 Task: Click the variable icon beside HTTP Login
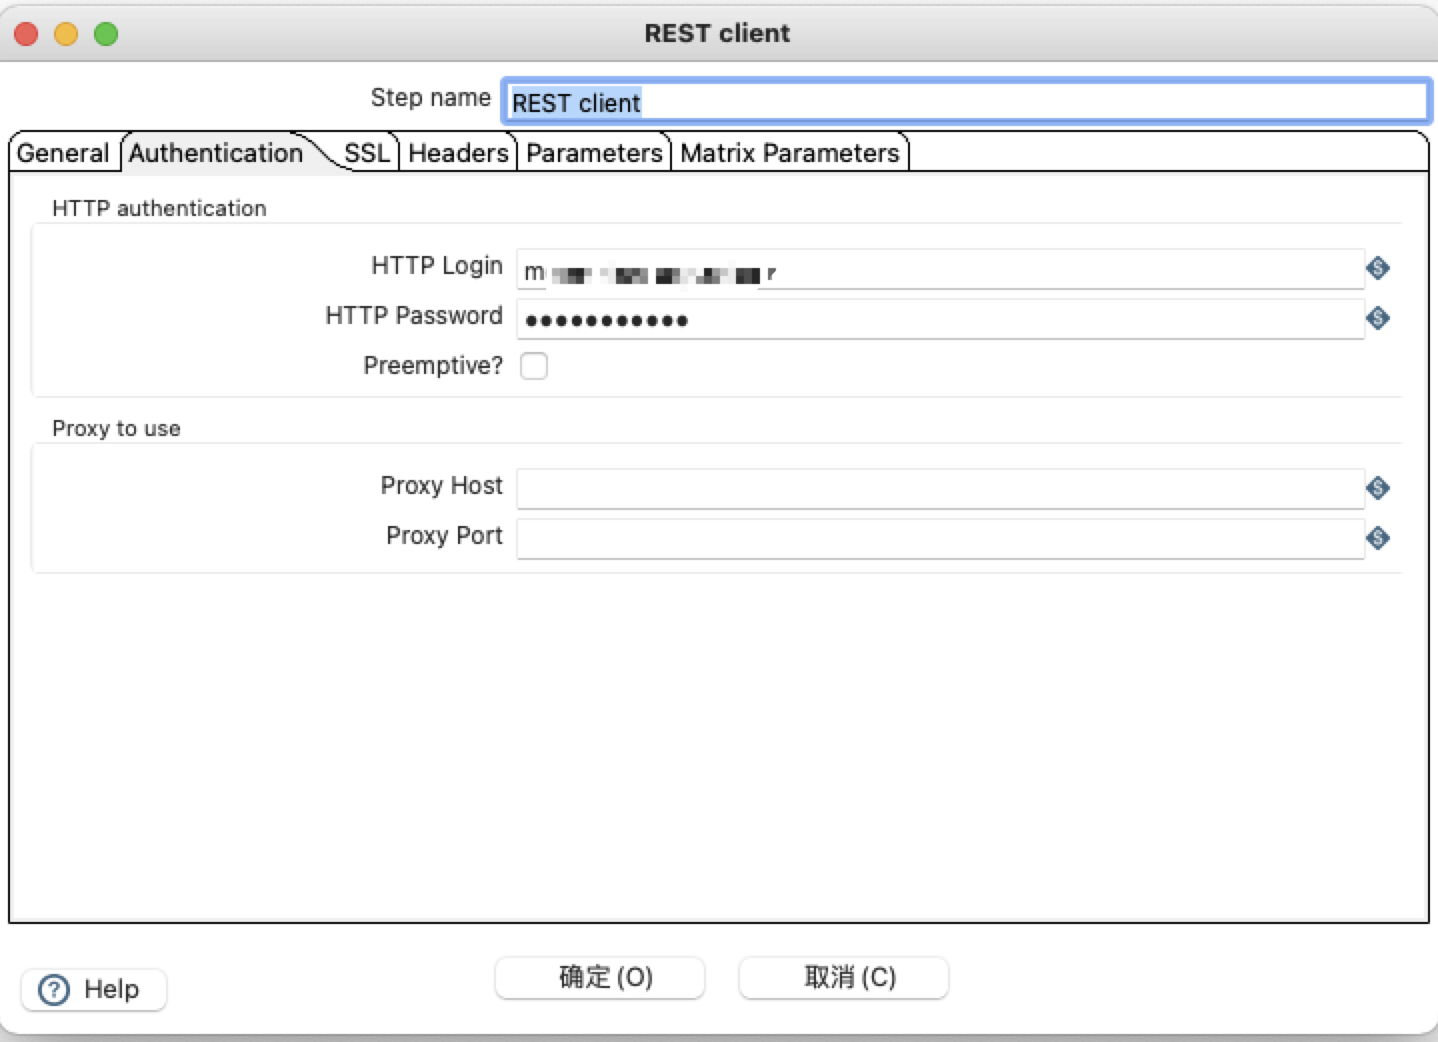click(x=1378, y=268)
